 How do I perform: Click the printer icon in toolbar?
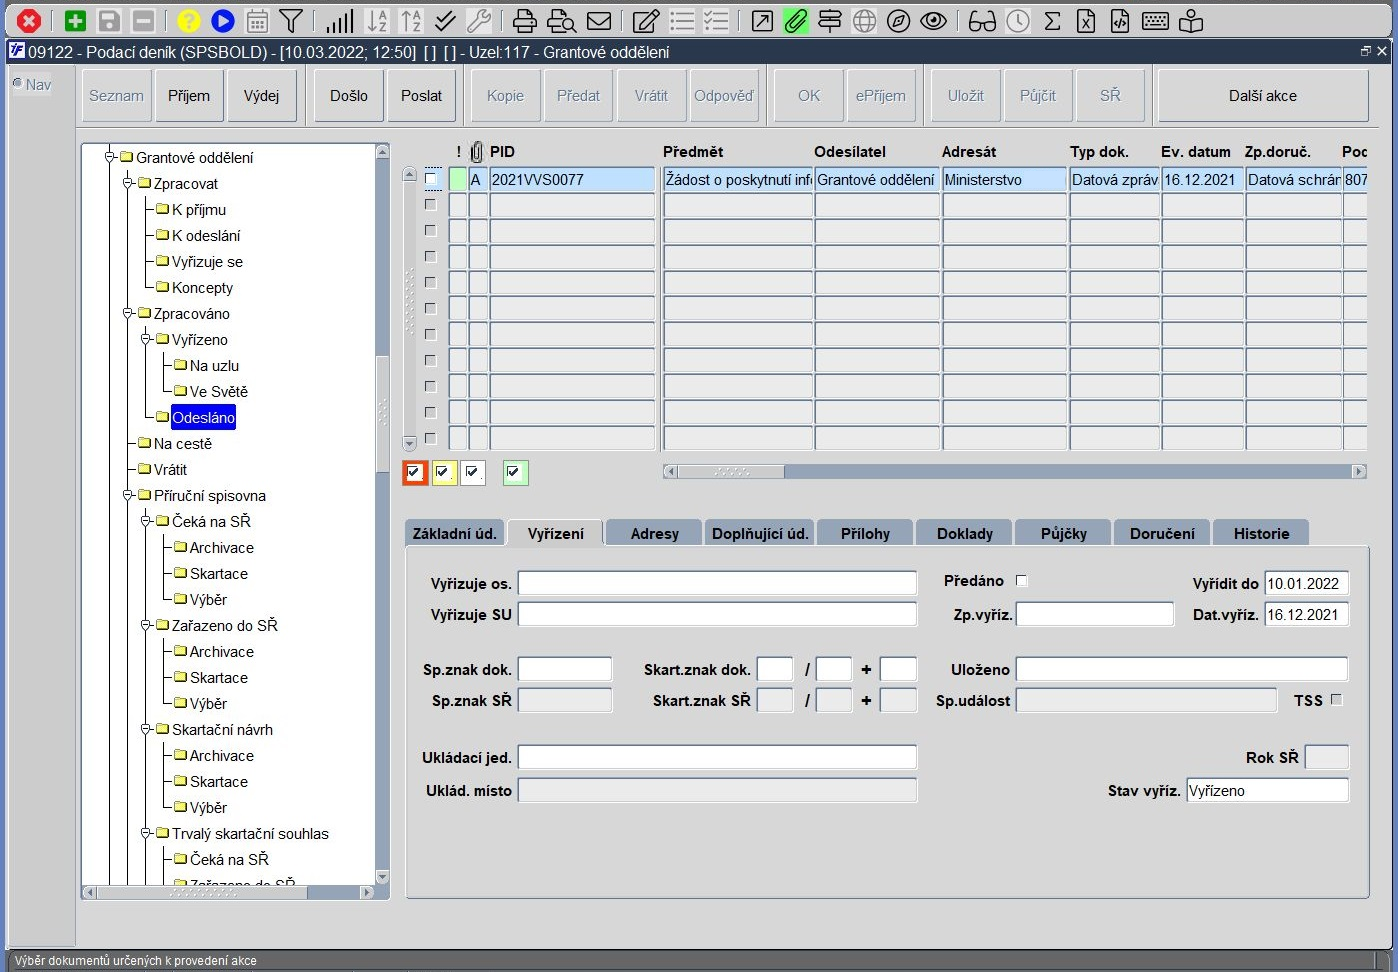pos(525,20)
